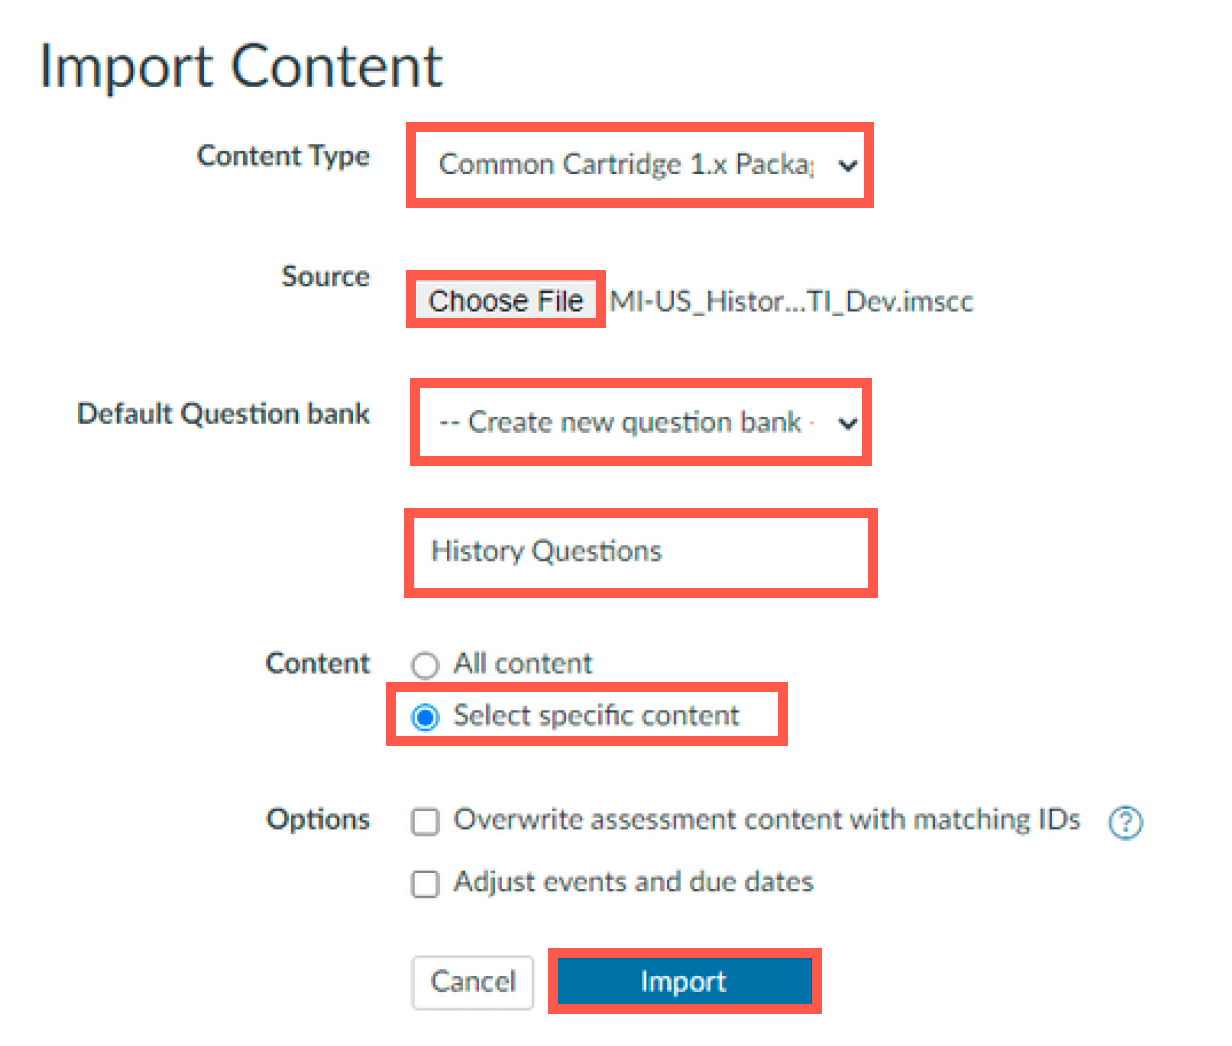The height and width of the screenshot is (1046, 1232).
Task: Select the All content radio button
Action: tap(425, 664)
